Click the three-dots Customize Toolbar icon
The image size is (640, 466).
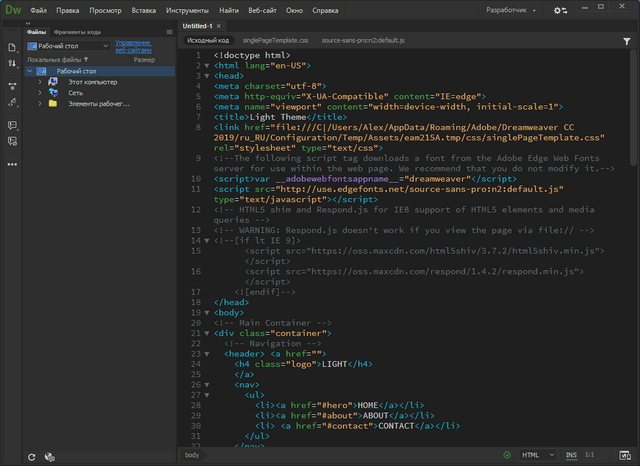pos(12,163)
